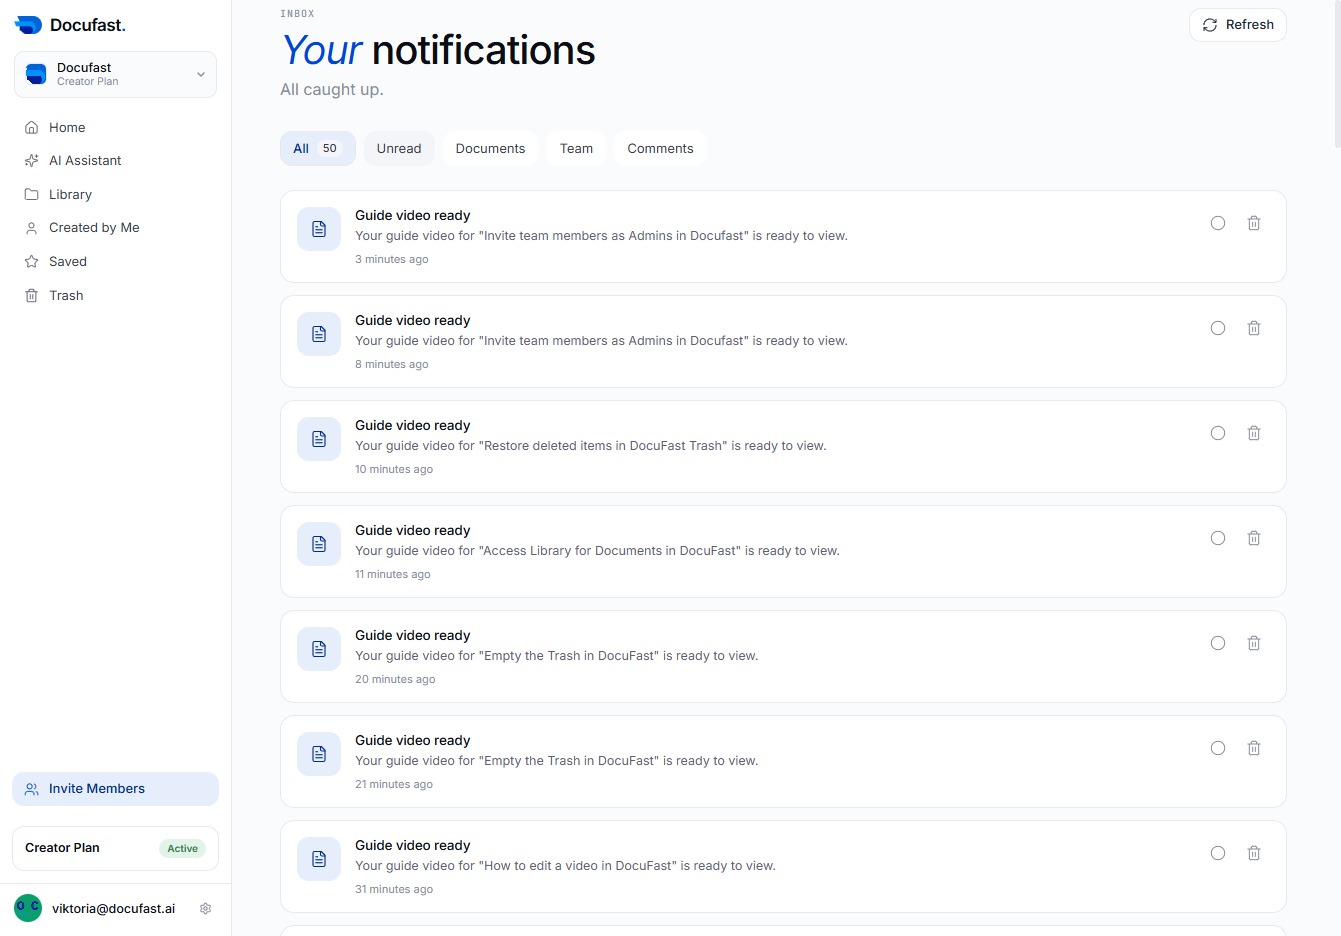The height and width of the screenshot is (936, 1341).
Task: Delete the notification from 20 minutes ago
Action: 1254,643
